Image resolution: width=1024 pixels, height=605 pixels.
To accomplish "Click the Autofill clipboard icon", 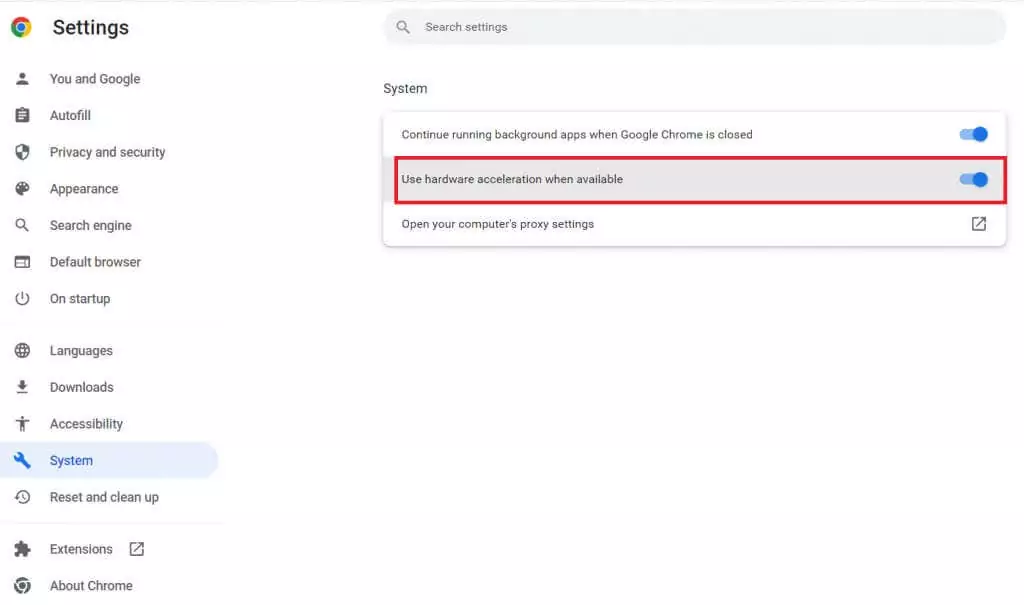I will pyautogui.click(x=22, y=116).
